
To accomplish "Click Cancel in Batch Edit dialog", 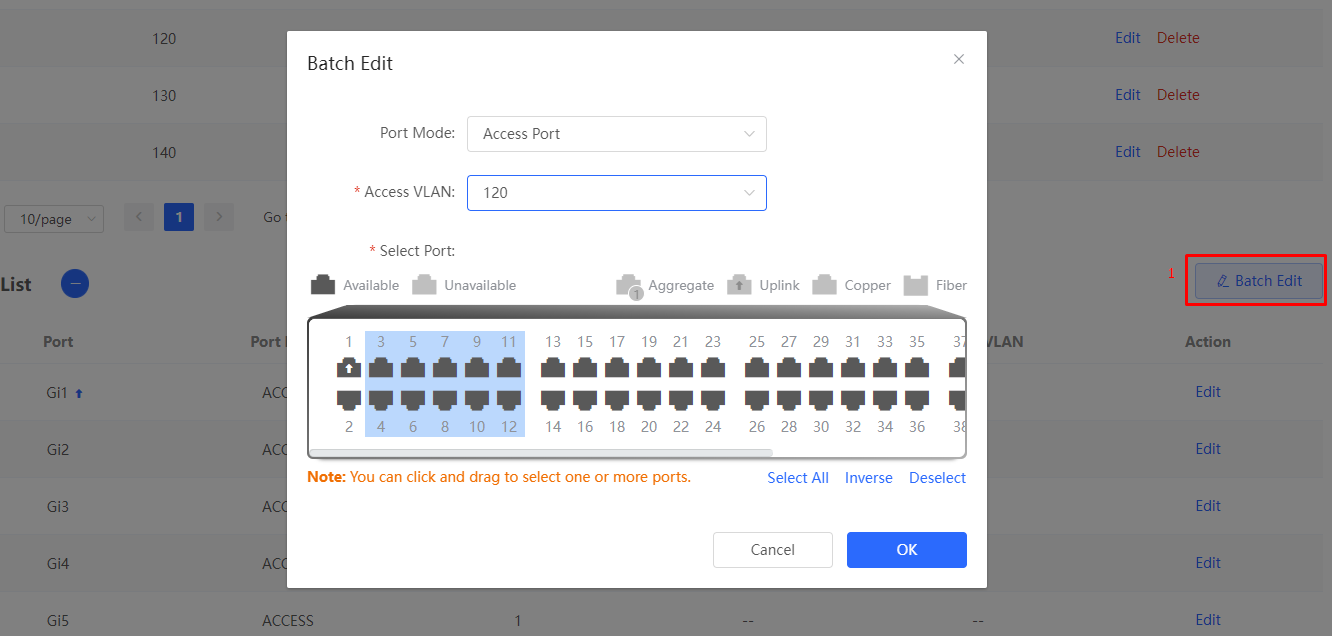I will tap(772, 550).
